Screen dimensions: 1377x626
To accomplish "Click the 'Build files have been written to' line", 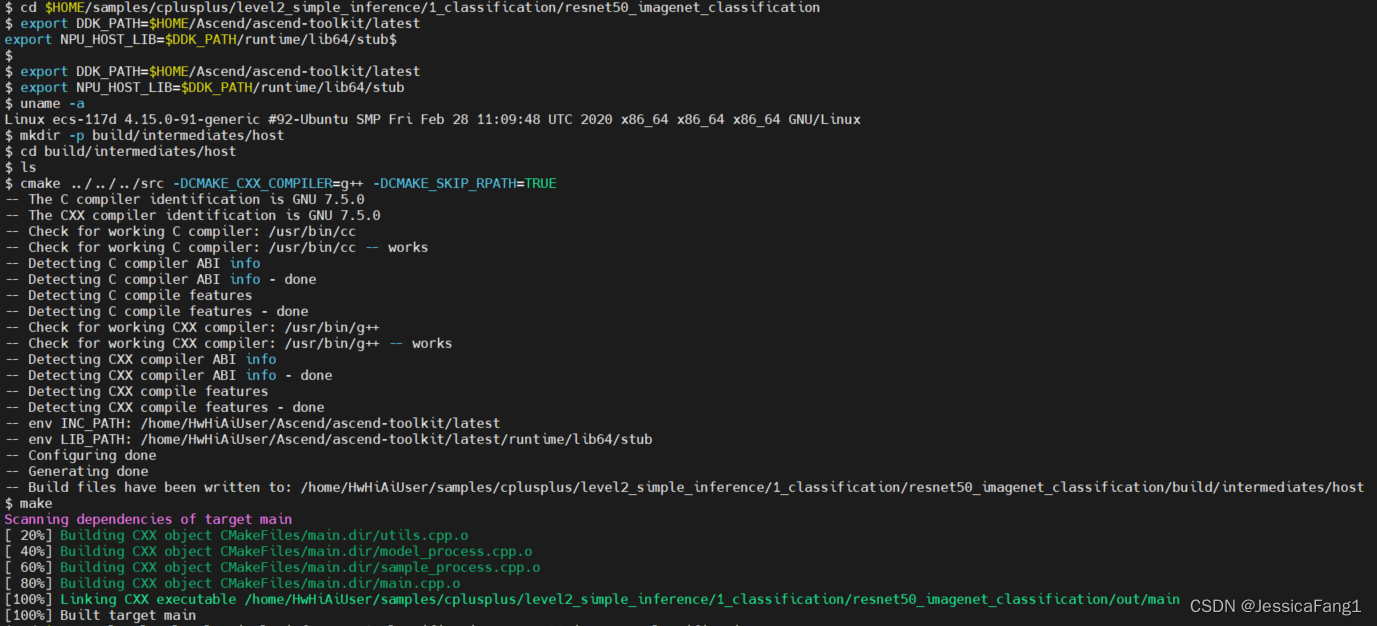I will [x=684, y=487].
